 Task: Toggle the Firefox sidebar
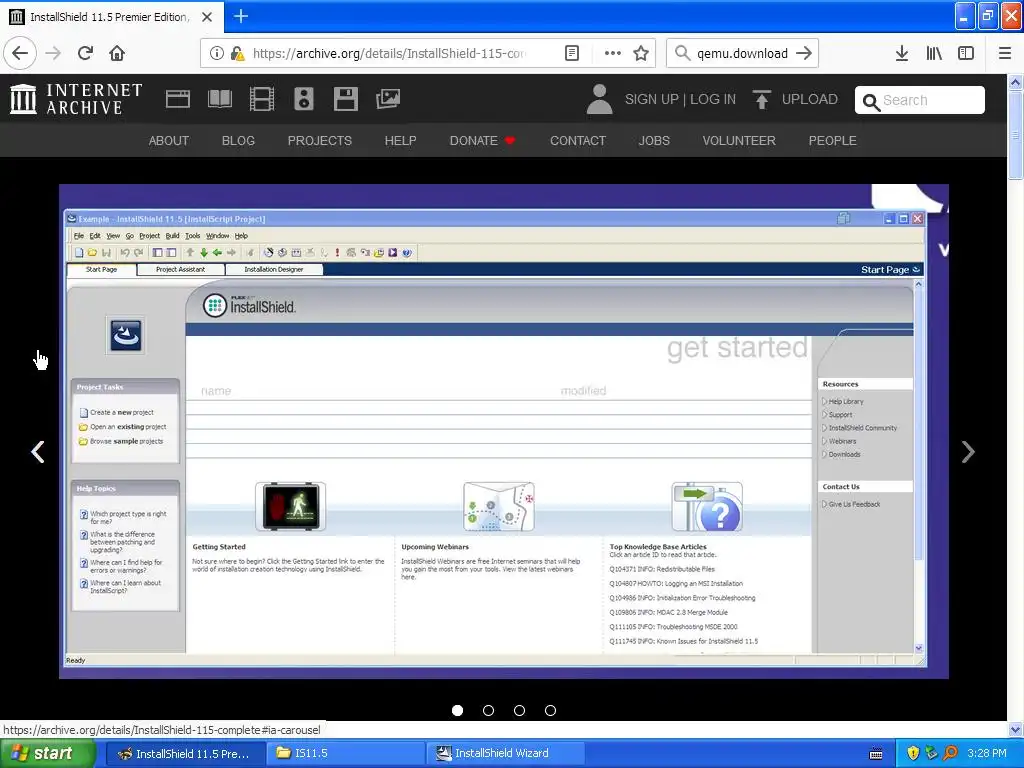(x=966, y=53)
